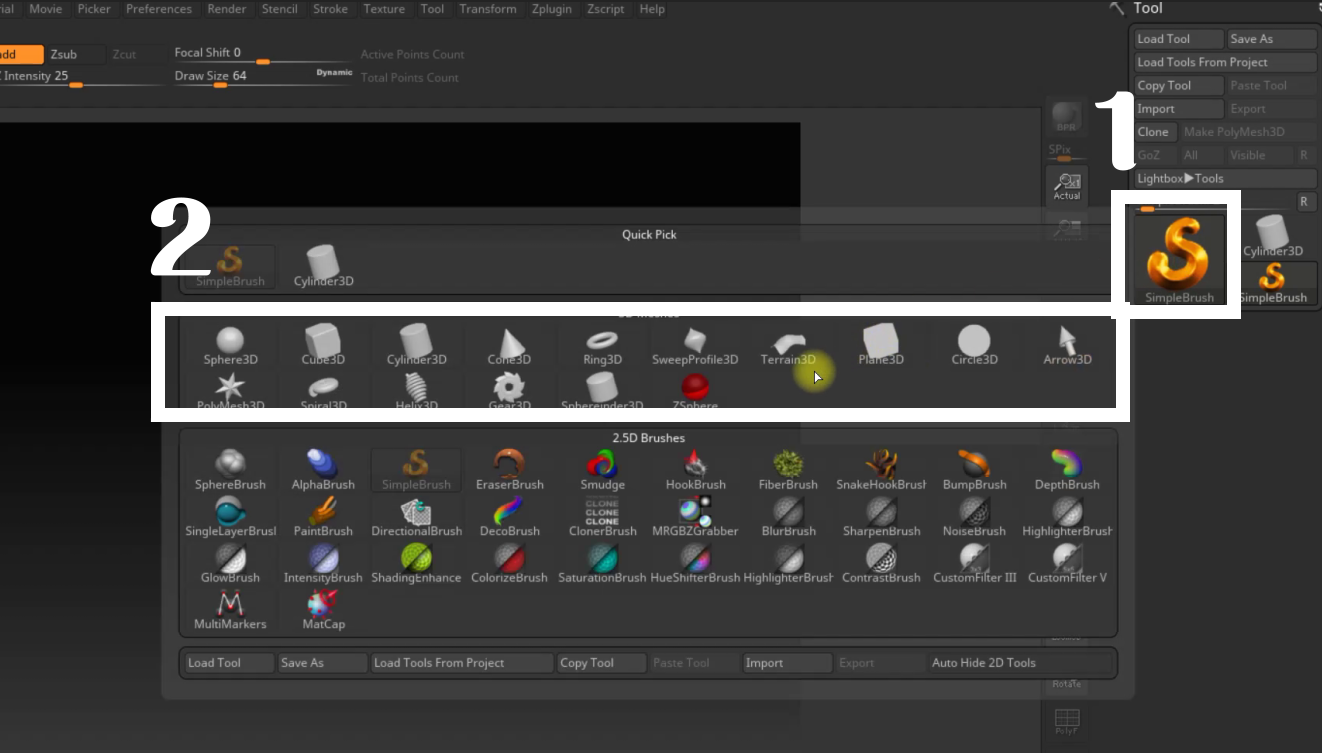This screenshot has width=1322, height=753.
Task: Open the Render menu
Action: point(227,9)
